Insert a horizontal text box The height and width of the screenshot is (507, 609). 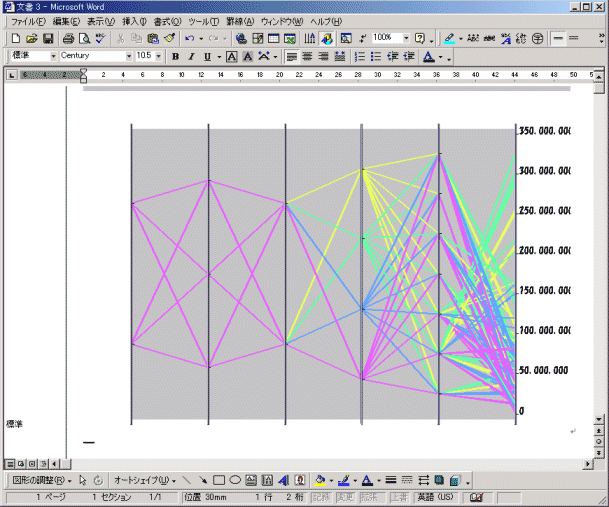251,480
